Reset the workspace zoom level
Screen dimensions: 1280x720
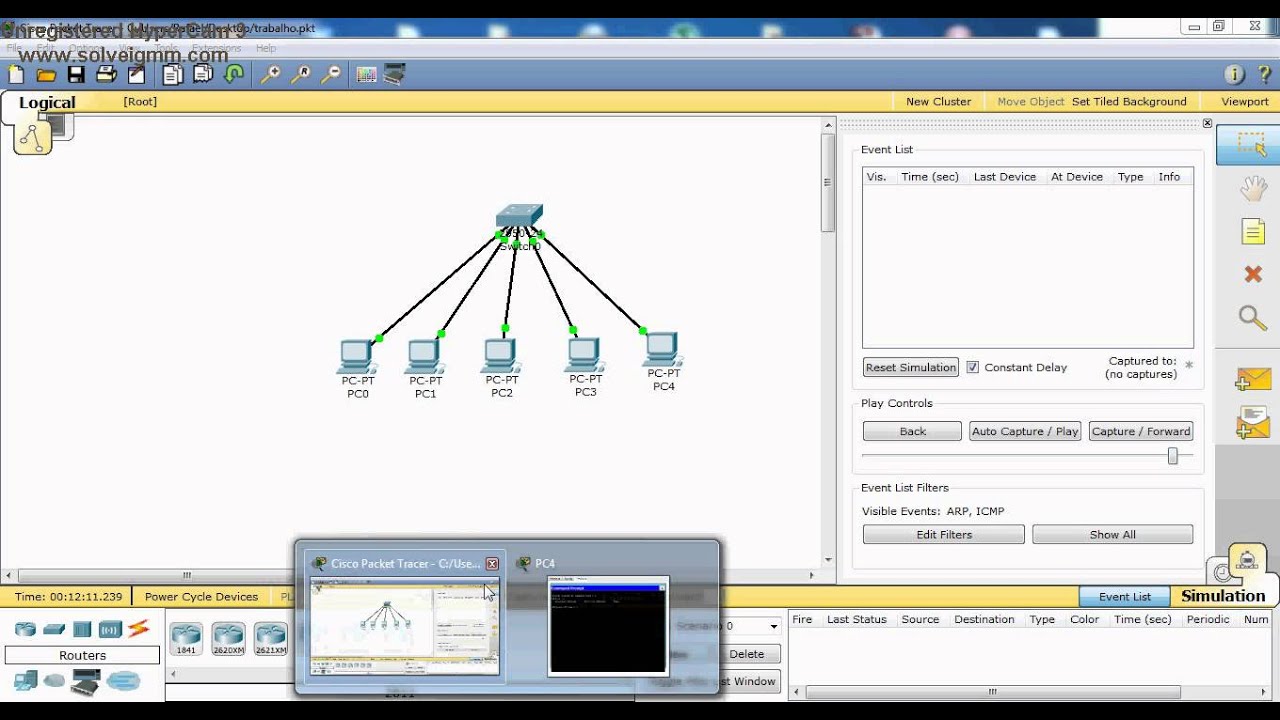[301, 75]
